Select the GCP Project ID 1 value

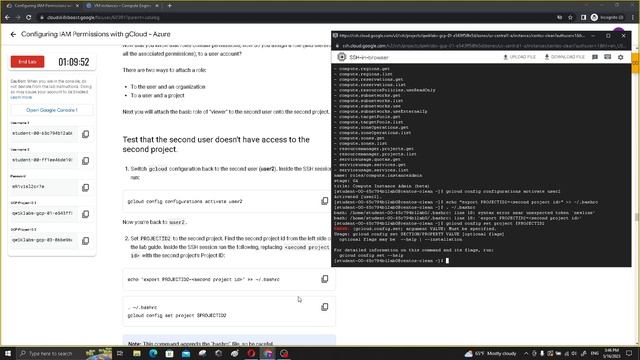tap(43, 213)
